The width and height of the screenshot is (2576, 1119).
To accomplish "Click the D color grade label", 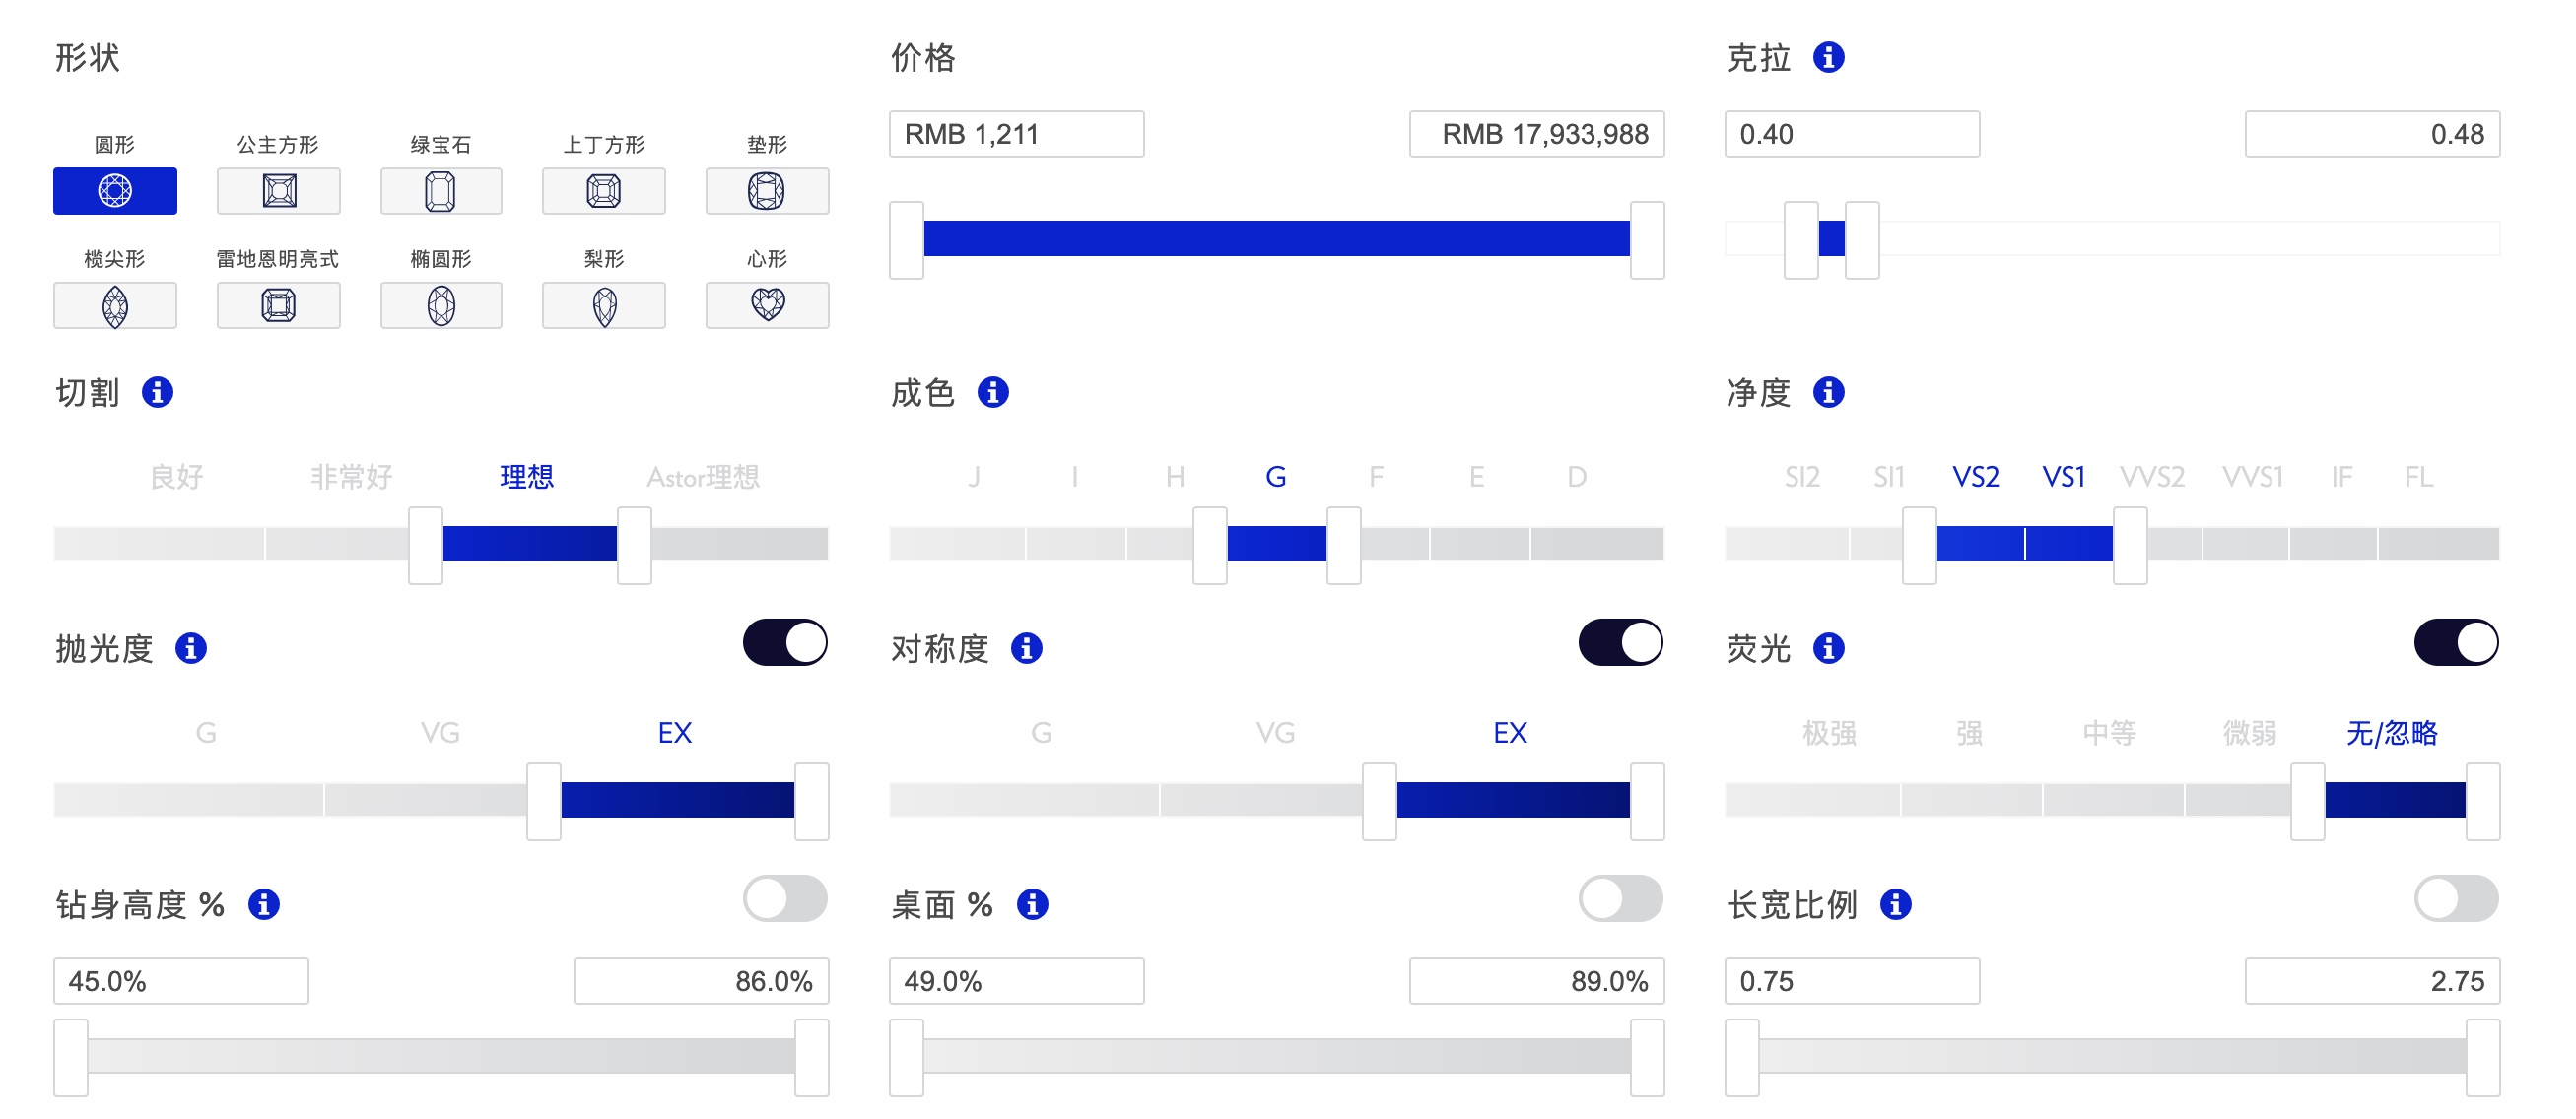I will coord(1576,477).
